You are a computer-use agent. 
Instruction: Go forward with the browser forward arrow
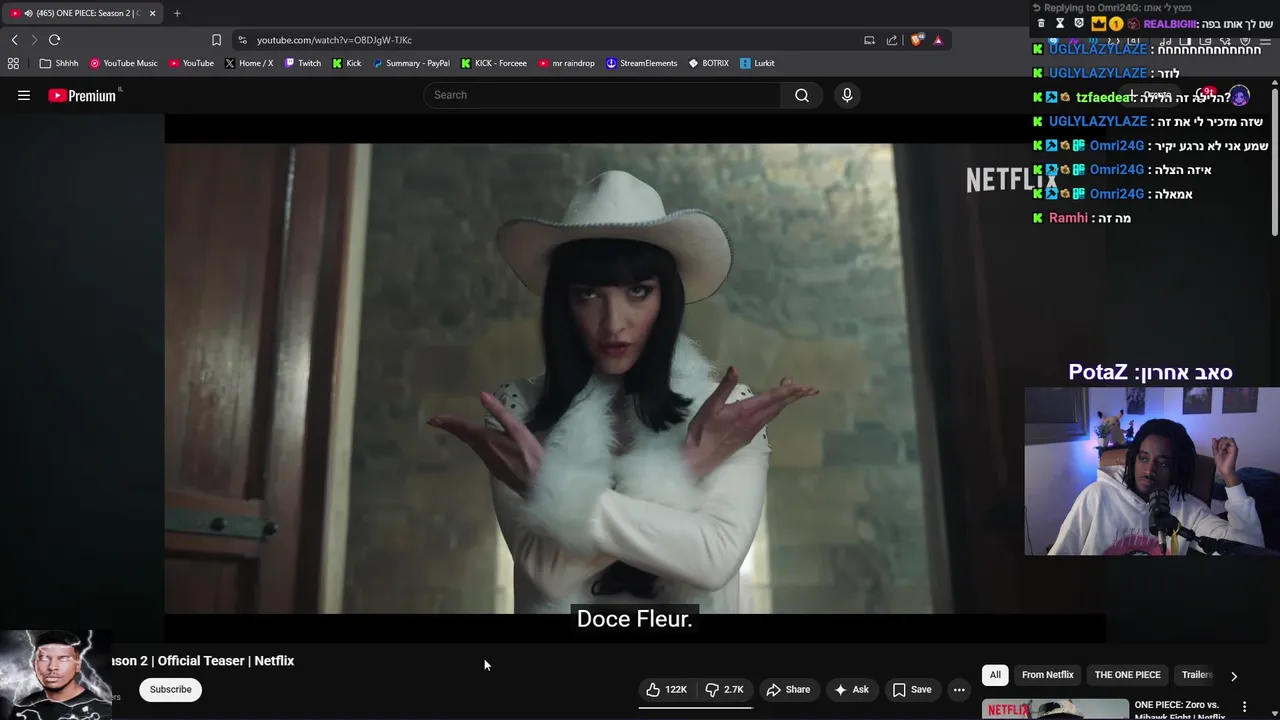tap(34, 40)
